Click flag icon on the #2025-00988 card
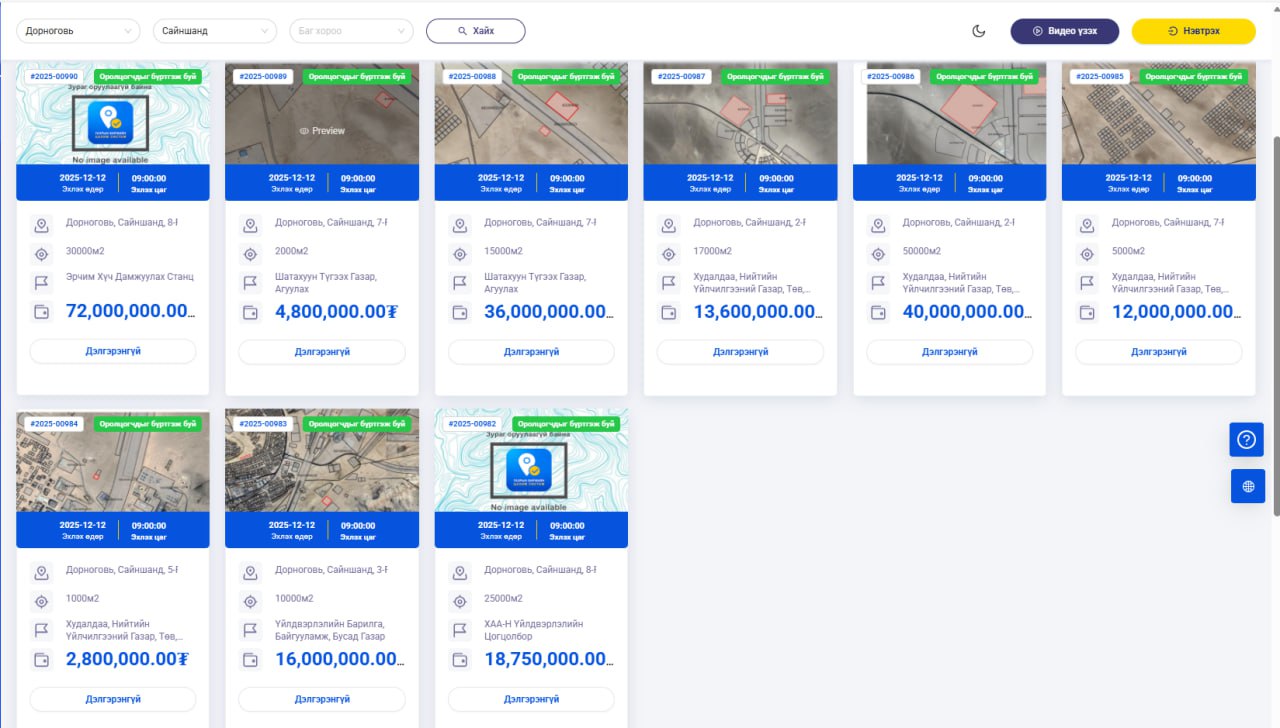This screenshot has height=728, width=1280. click(x=459, y=283)
